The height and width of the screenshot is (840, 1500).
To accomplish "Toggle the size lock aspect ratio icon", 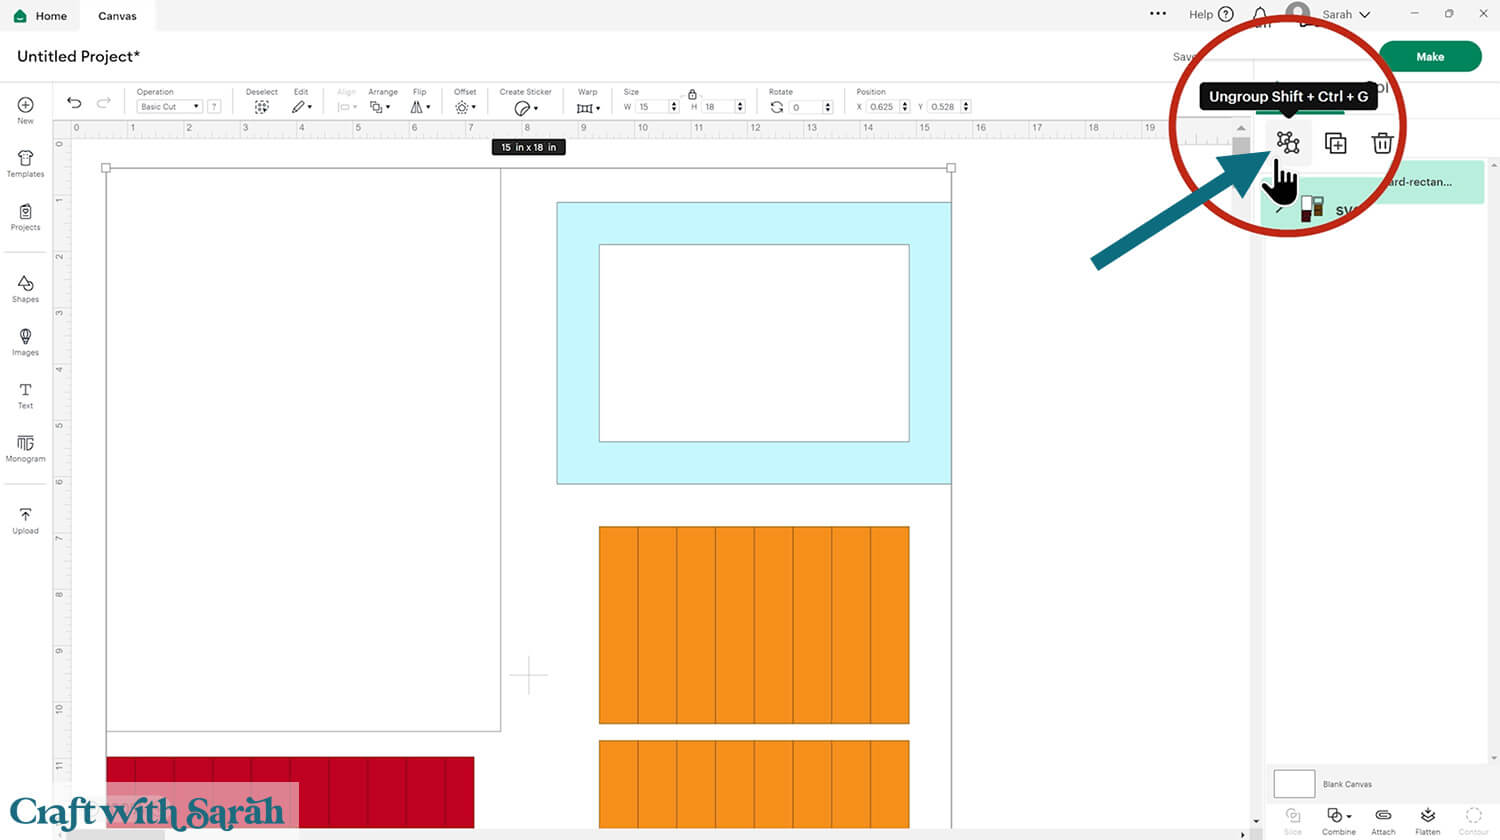I will [692, 94].
